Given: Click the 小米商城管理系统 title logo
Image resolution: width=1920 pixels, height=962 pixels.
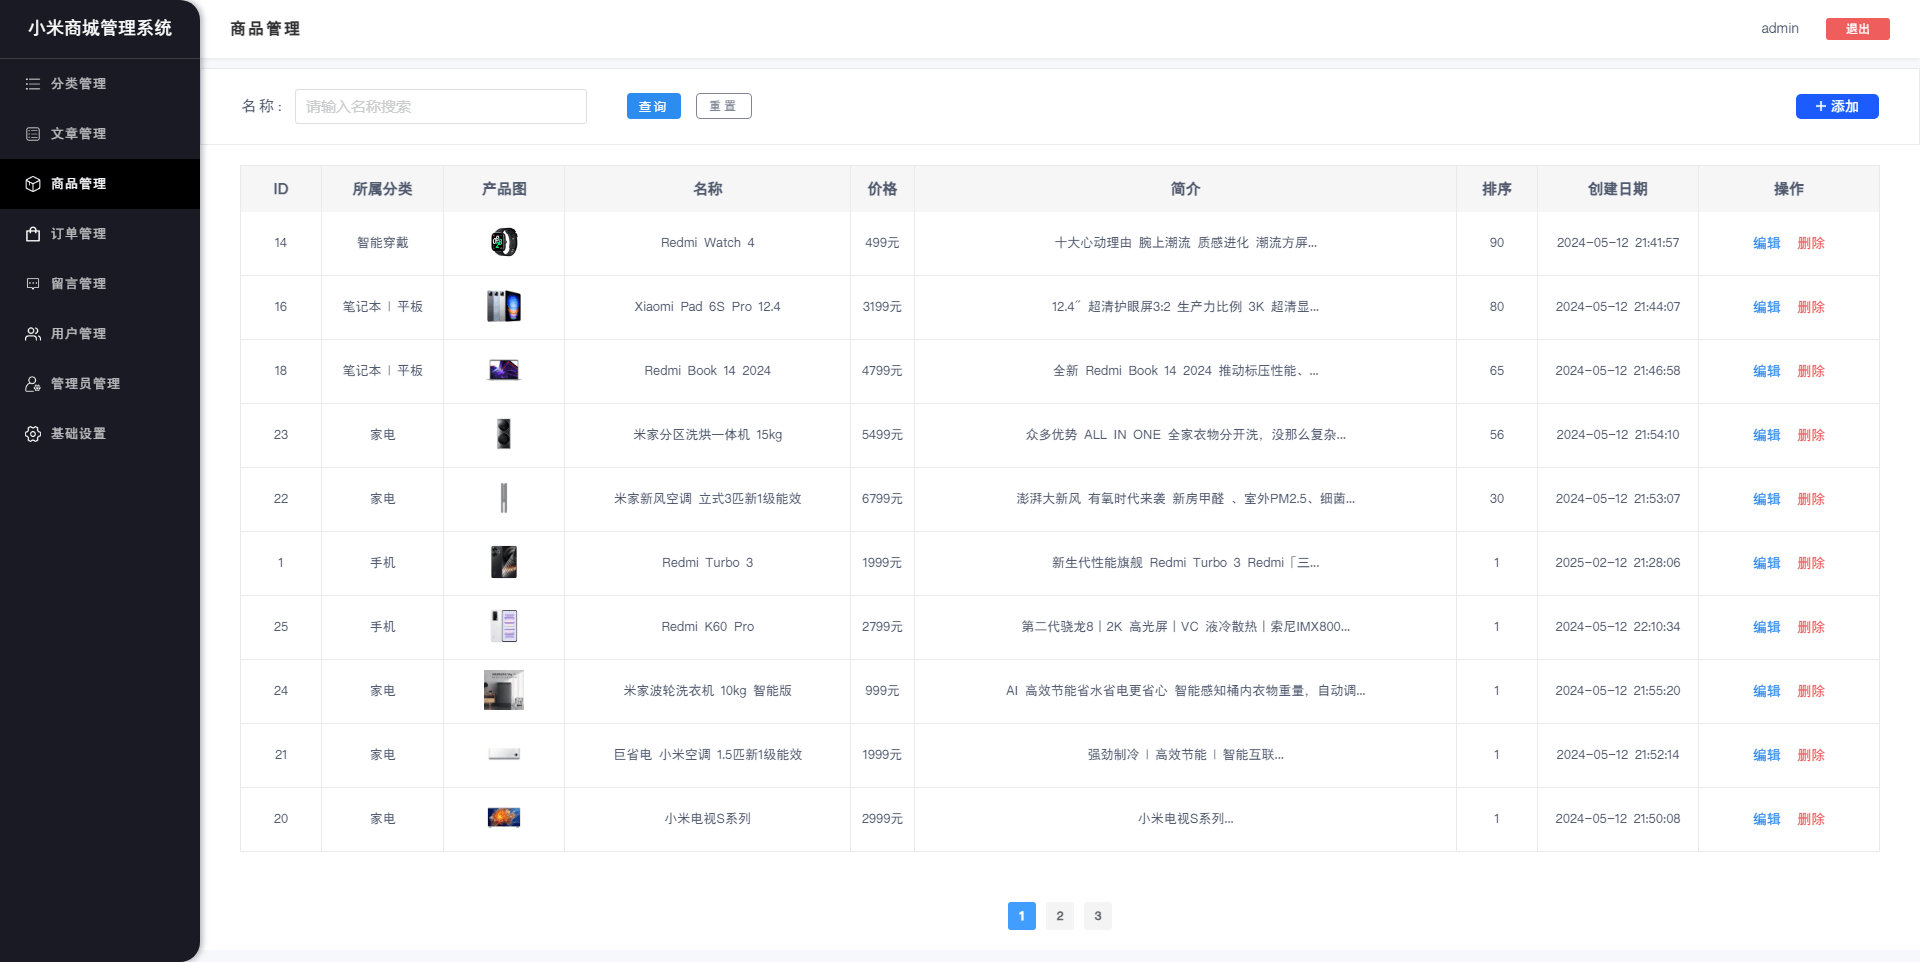Looking at the screenshot, I should 100,29.
